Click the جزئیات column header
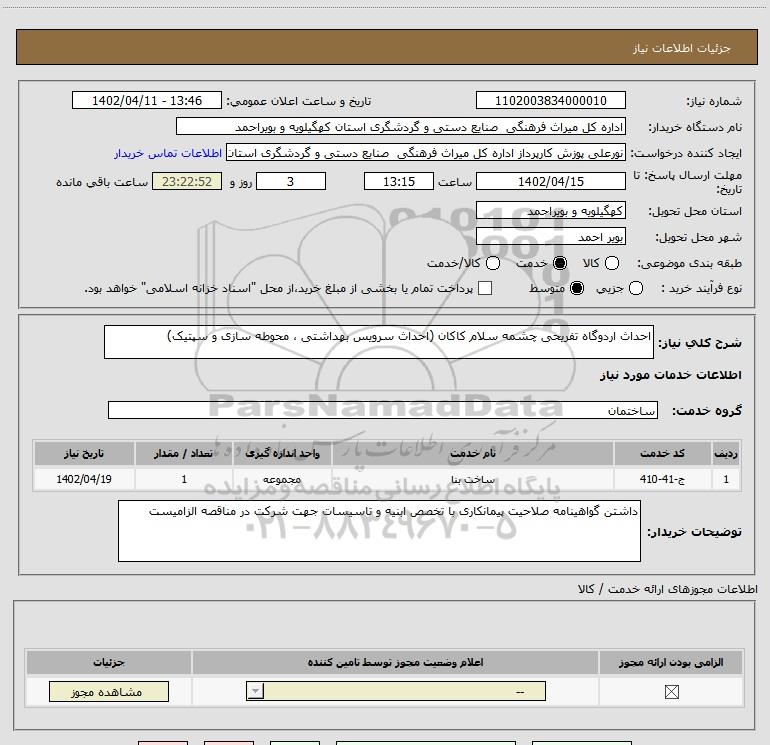The width and height of the screenshot is (770, 745). click(109, 662)
